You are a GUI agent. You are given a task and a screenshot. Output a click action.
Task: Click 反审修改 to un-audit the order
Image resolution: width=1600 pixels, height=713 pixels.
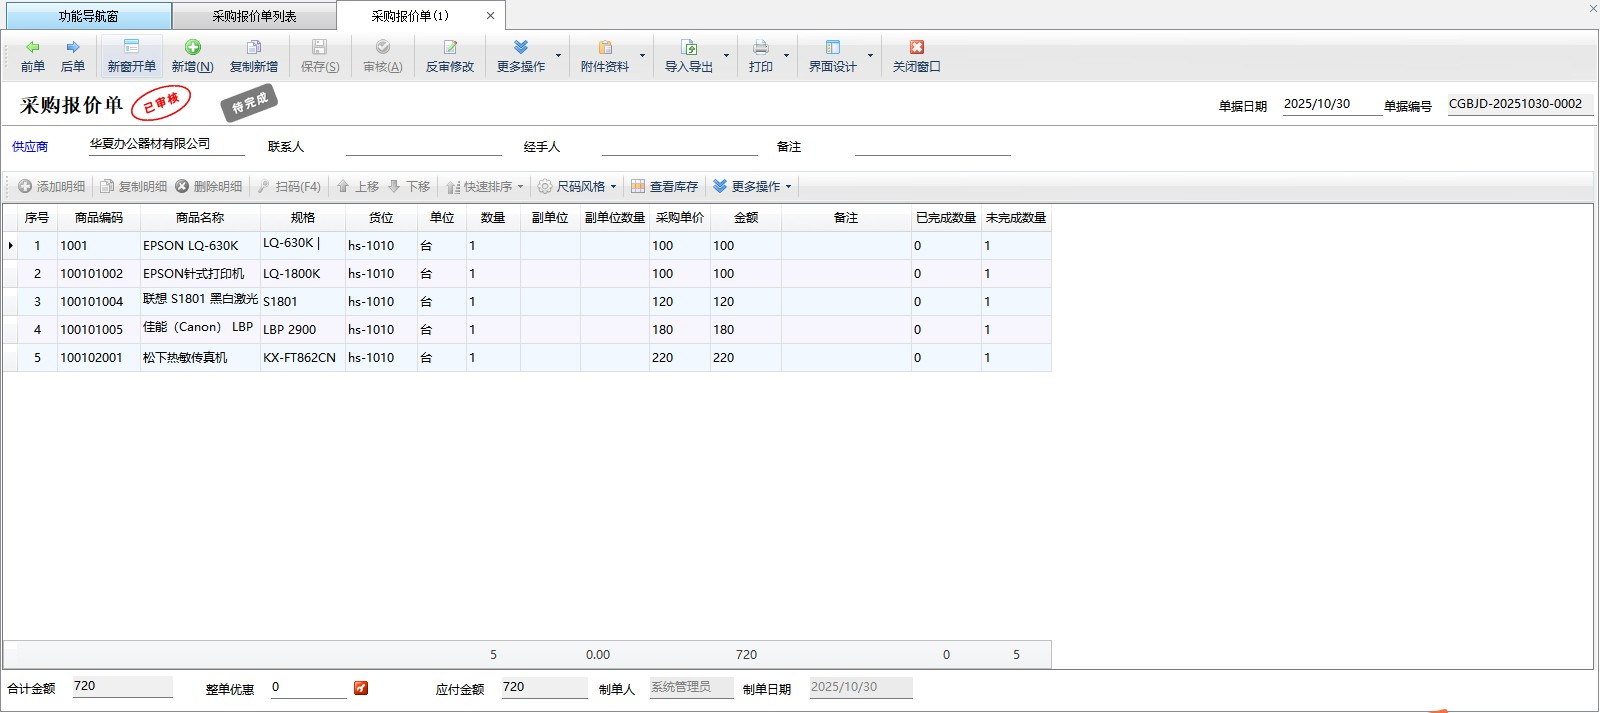click(450, 55)
